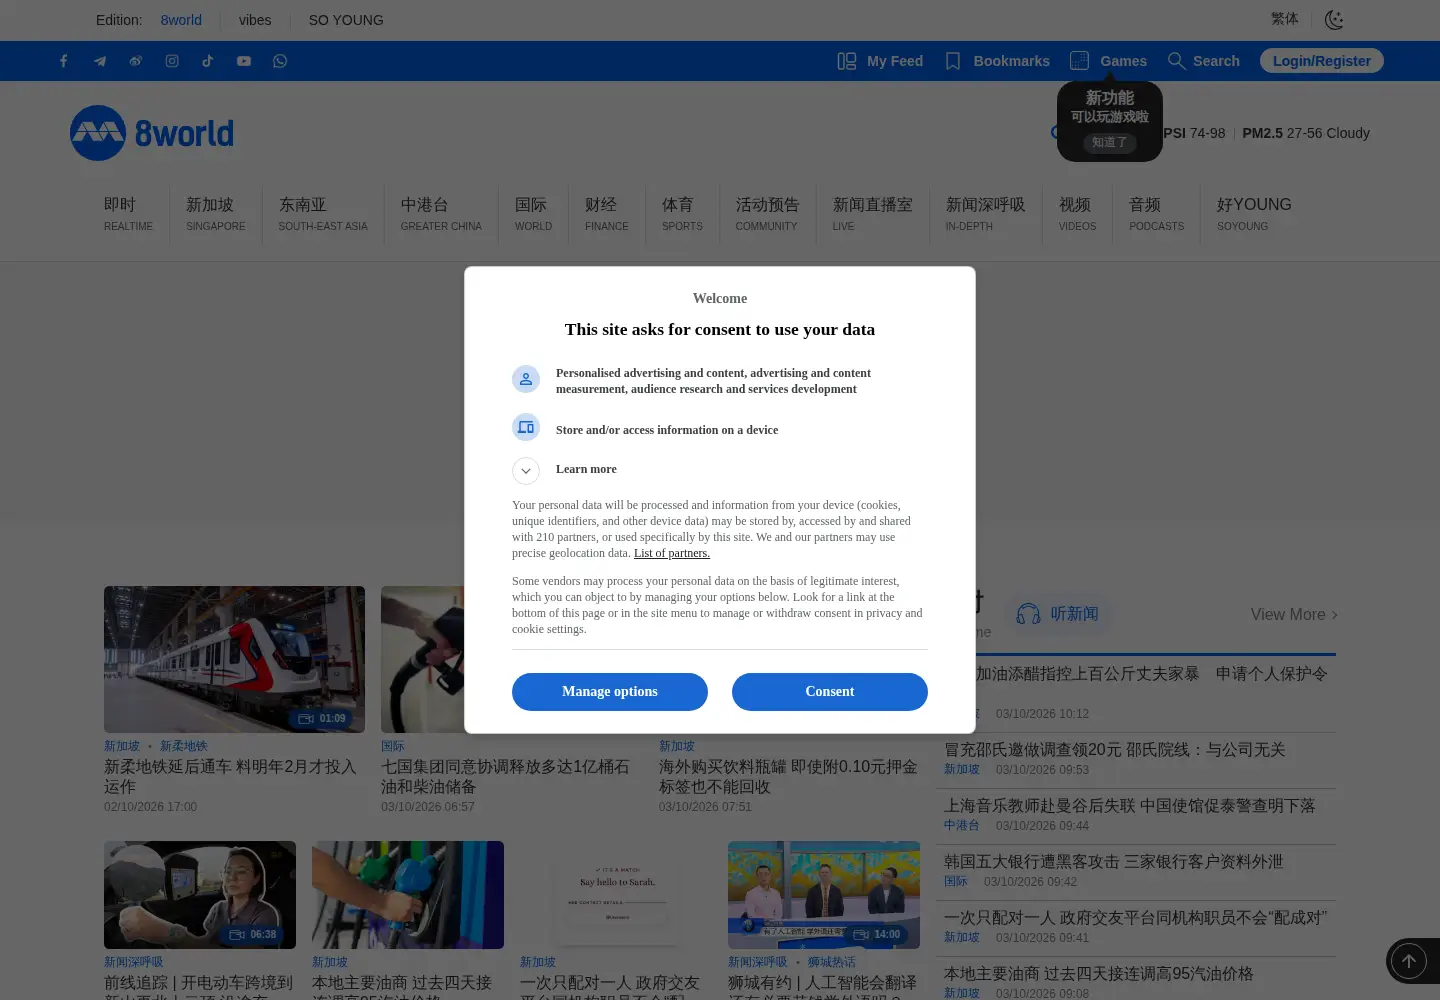
Task: Open the Weibo social icon
Action: click(136, 61)
